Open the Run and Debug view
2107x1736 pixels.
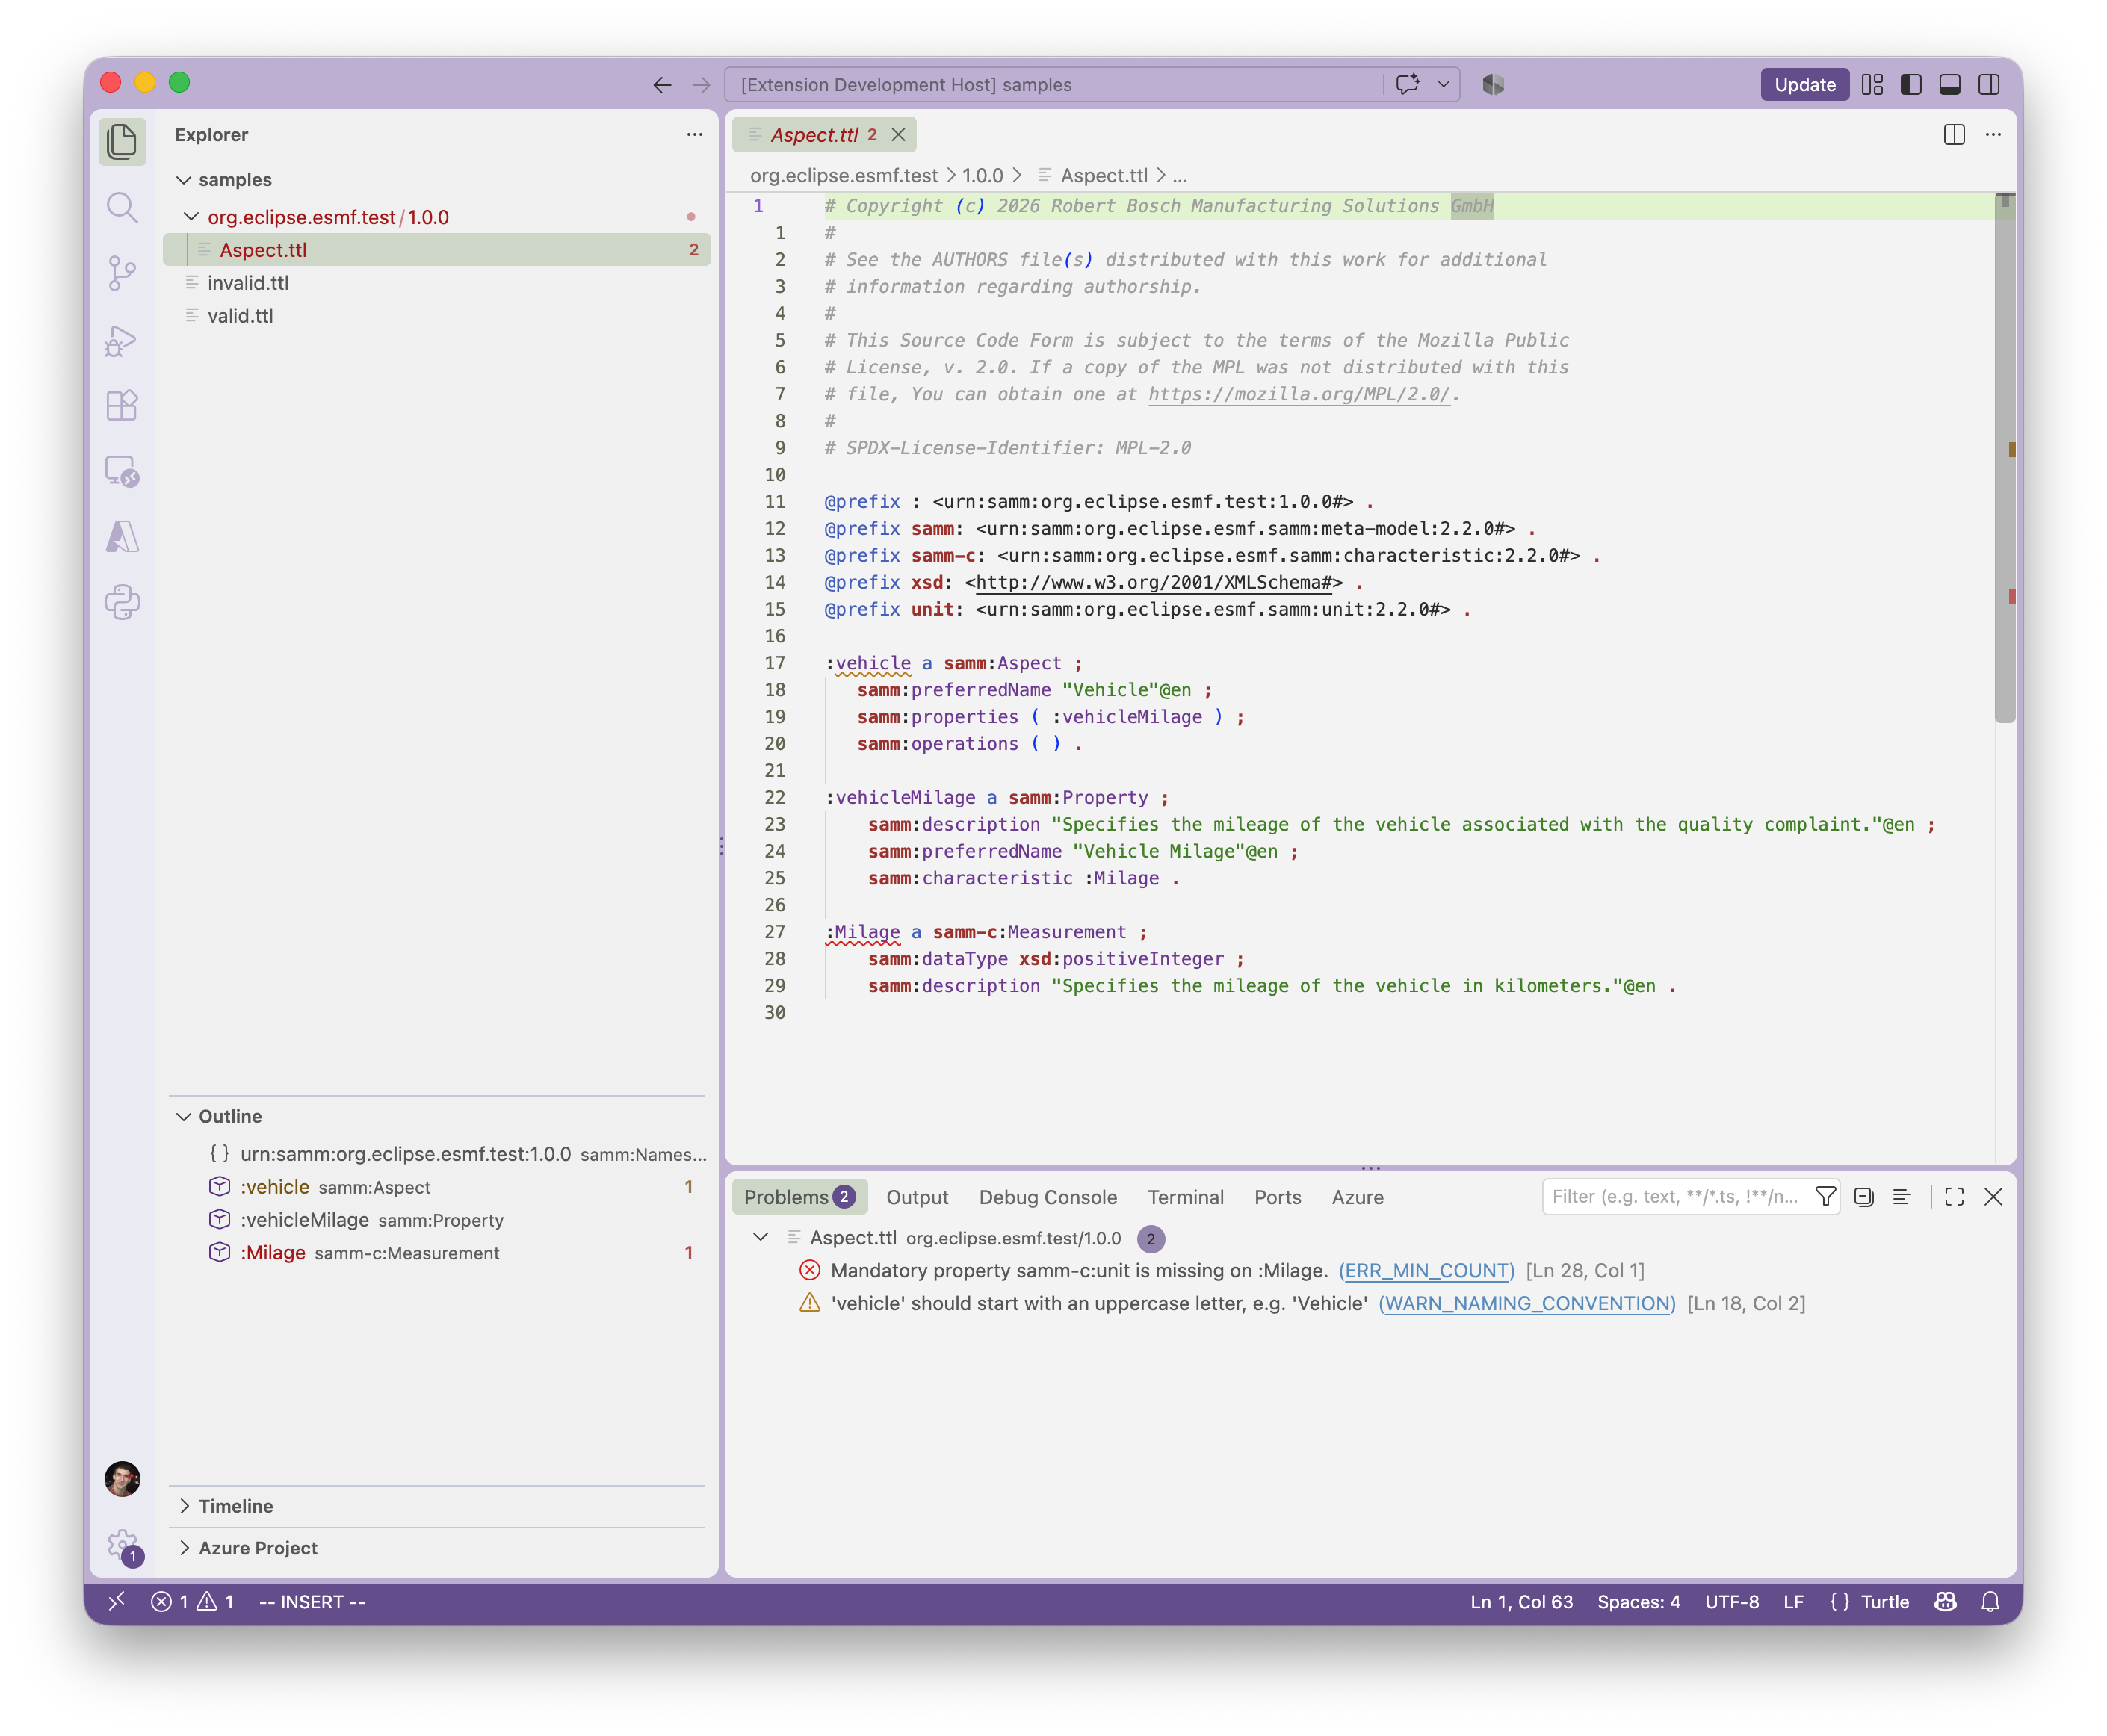click(122, 340)
